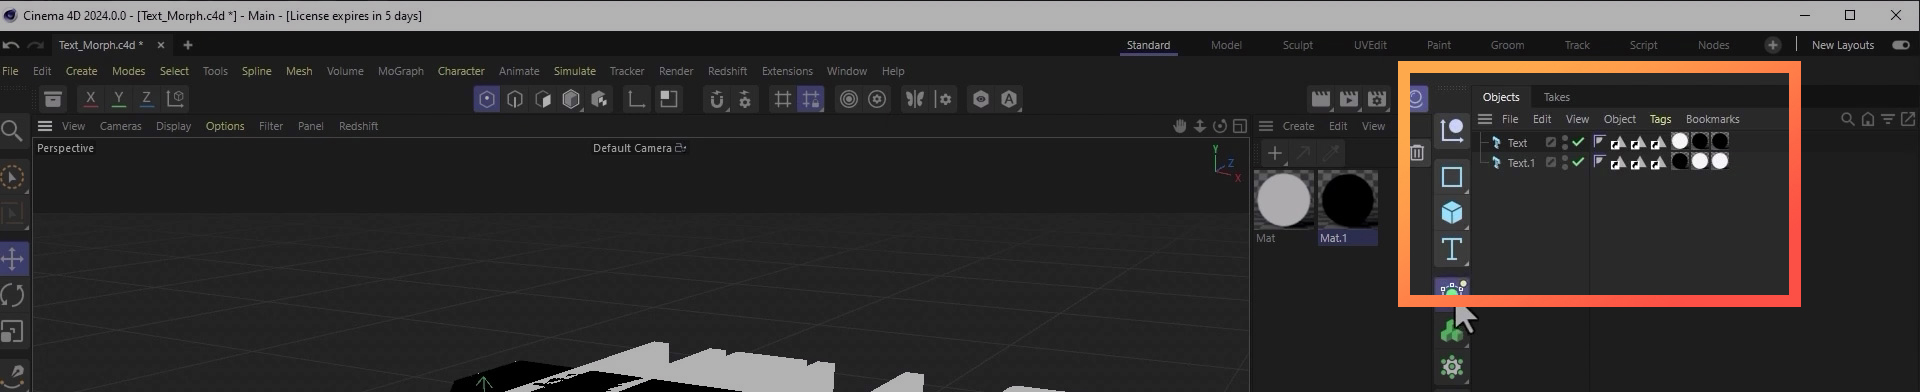Open viewport Options menu

point(225,126)
